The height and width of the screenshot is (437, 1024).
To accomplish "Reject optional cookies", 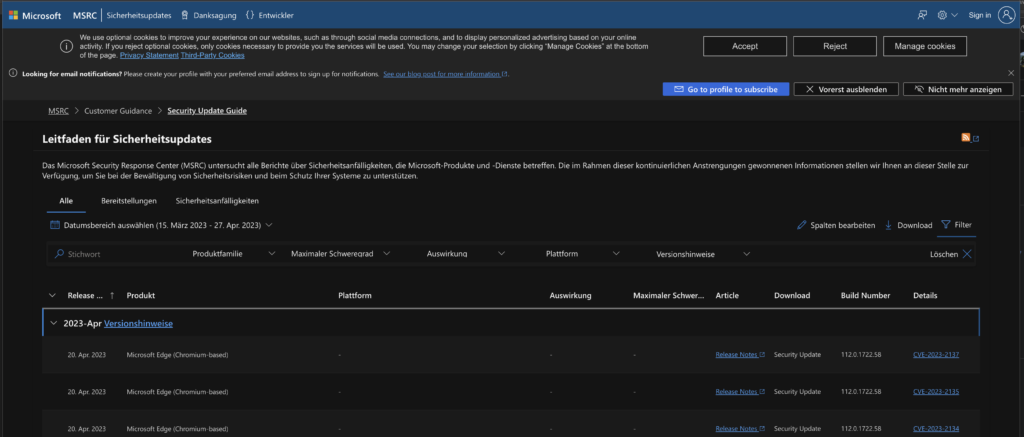I will [835, 46].
